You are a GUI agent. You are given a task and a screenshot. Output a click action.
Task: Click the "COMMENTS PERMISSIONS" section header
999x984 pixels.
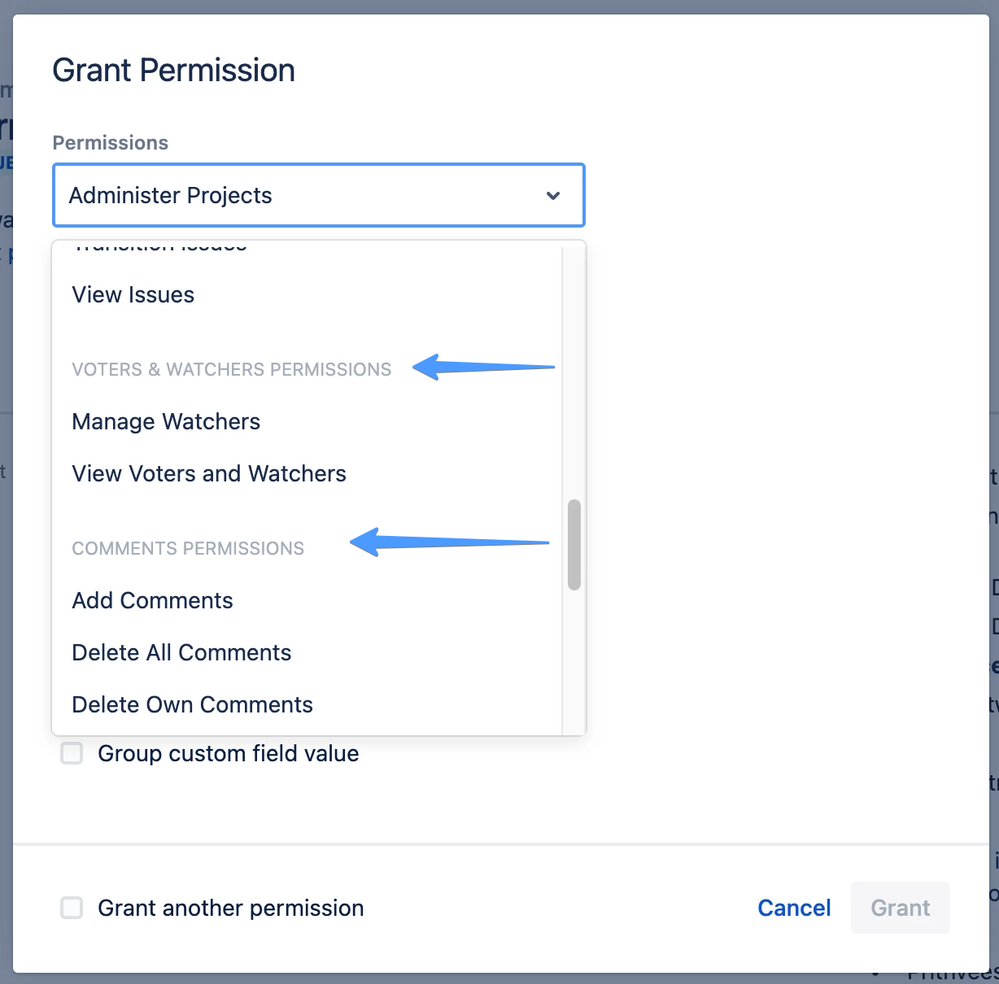pos(187,548)
